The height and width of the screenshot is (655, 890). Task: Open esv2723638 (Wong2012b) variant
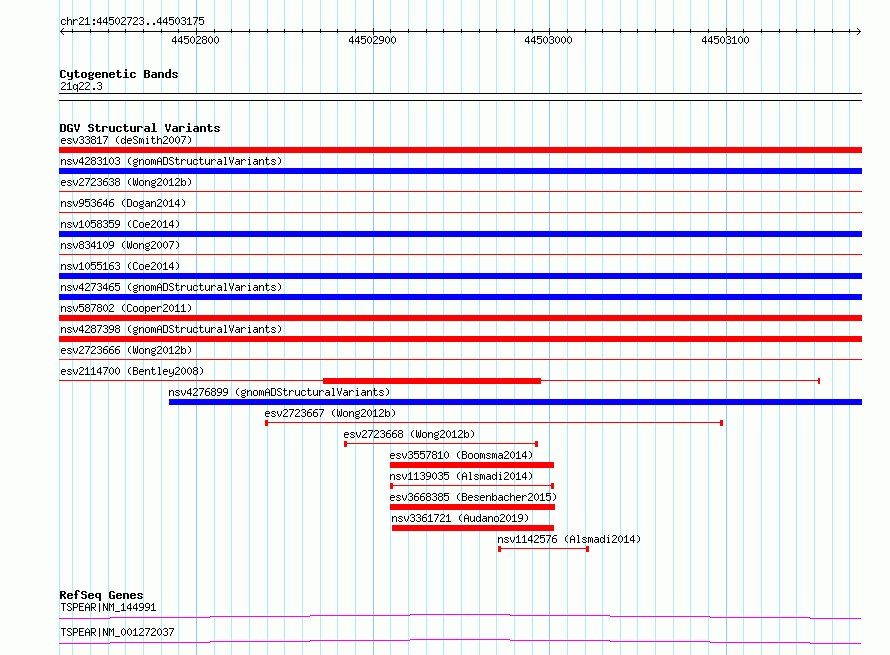coord(126,182)
